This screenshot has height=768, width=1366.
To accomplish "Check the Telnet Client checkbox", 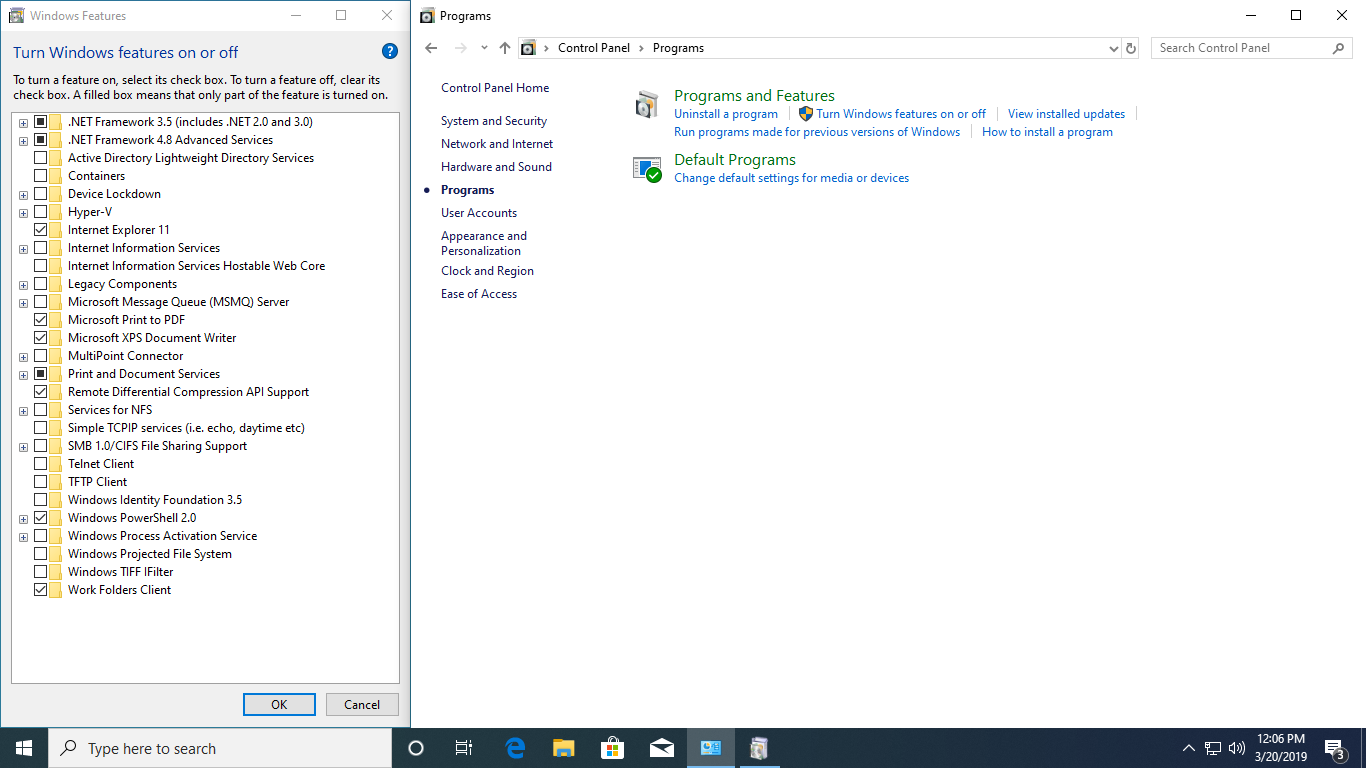I will click(41, 464).
